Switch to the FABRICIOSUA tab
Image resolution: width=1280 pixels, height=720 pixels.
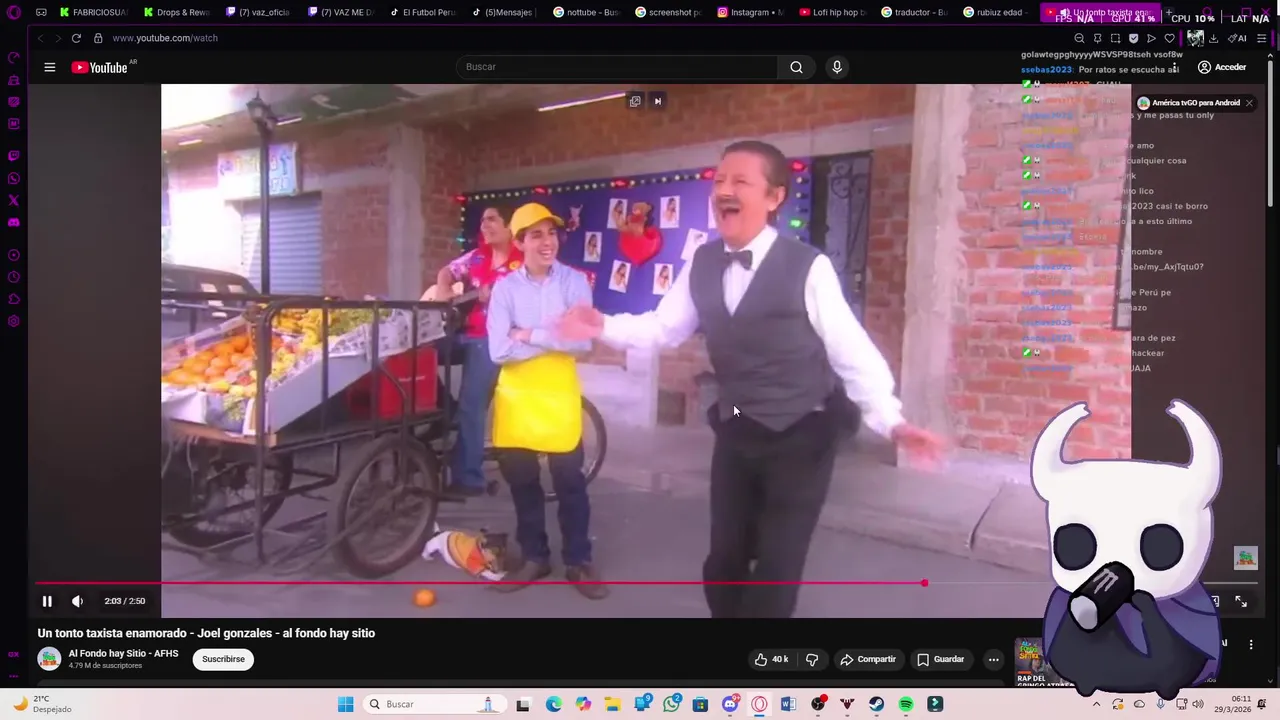tap(94, 13)
